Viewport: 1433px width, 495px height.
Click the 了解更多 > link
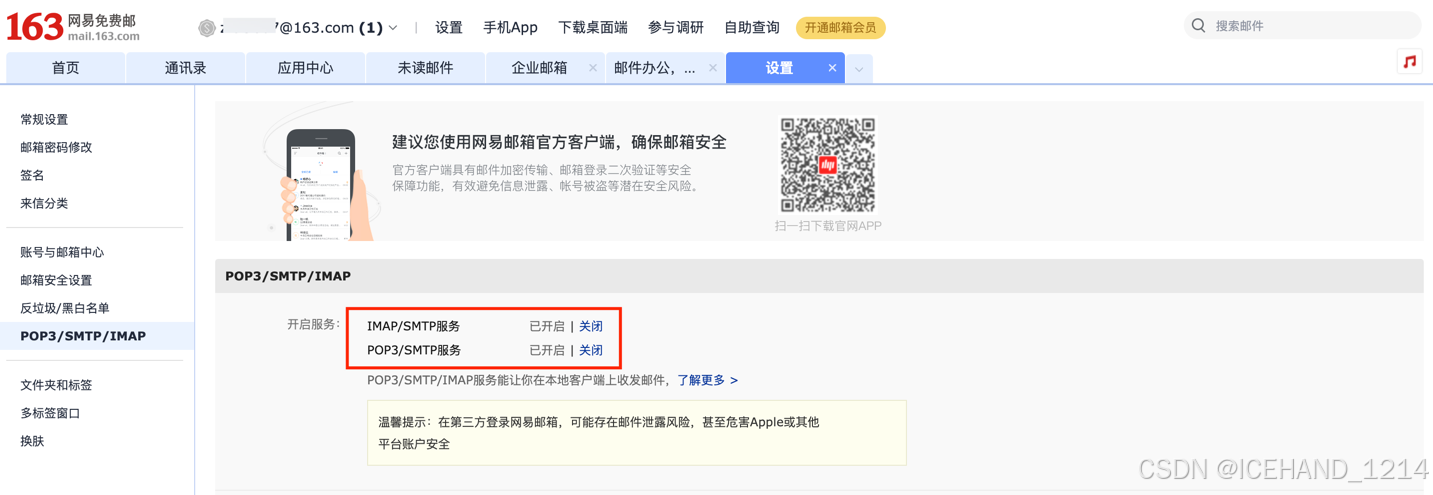[708, 381]
